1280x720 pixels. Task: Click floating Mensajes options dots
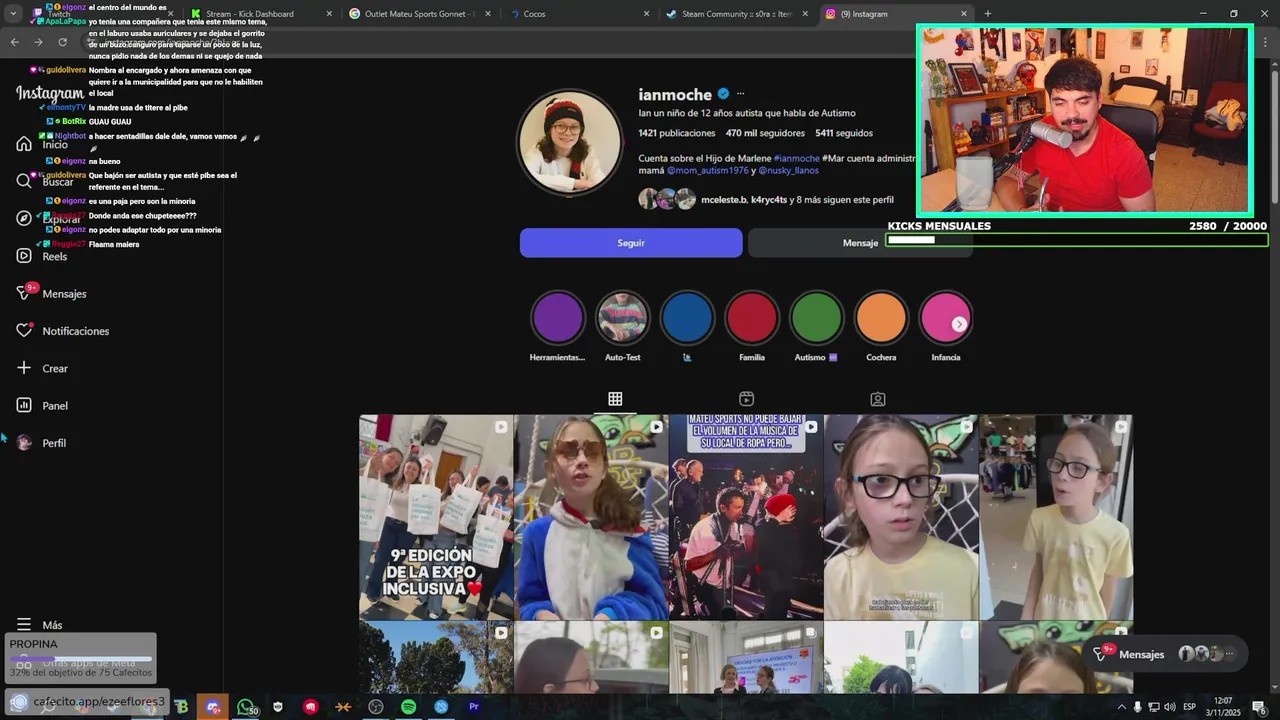(x=1230, y=654)
